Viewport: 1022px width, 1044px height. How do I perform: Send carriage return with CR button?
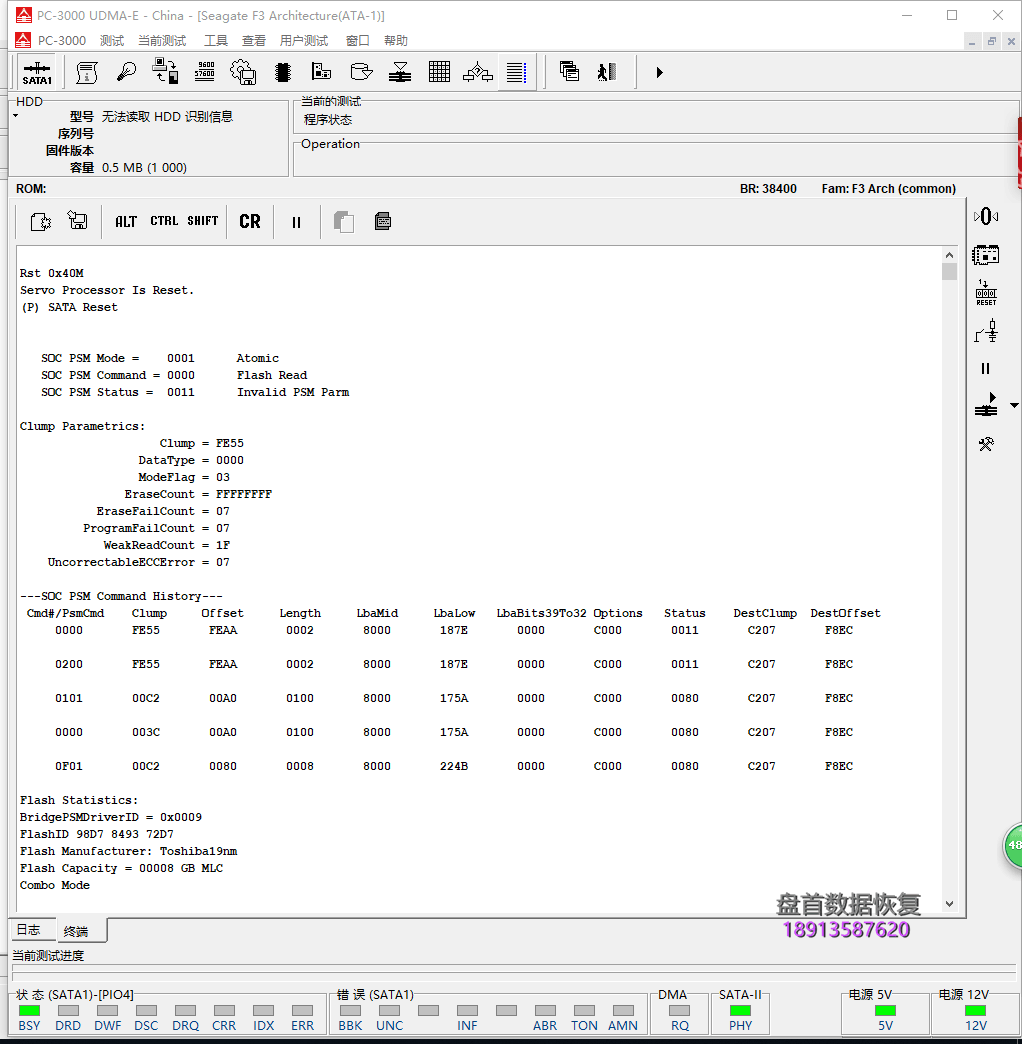(250, 221)
